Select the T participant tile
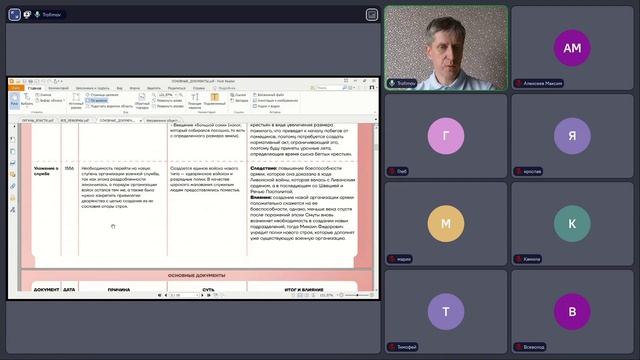The width and height of the screenshot is (640, 360). [446, 311]
